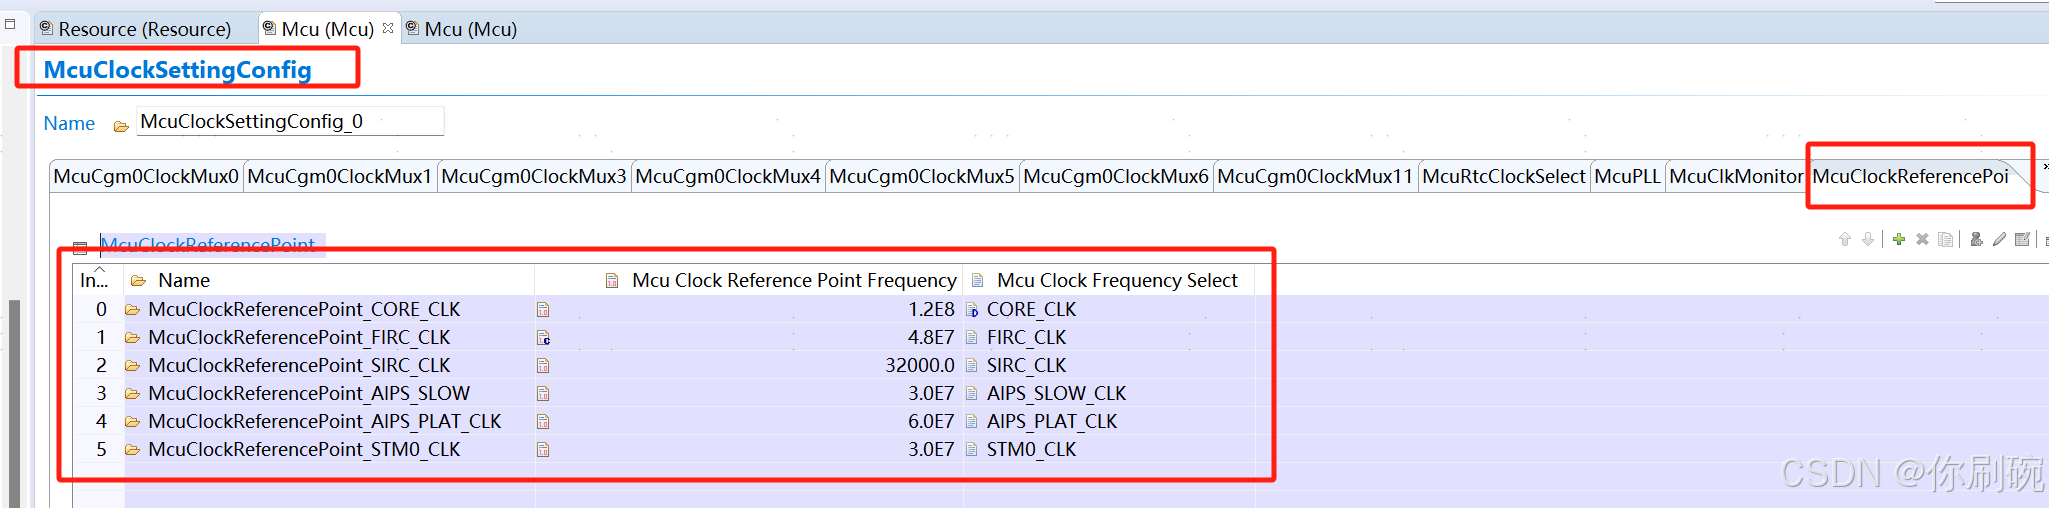Image resolution: width=2049 pixels, height=508 pixels.
Task: Open McuRtcClockSelect tab
Action: click(1504, 177)
